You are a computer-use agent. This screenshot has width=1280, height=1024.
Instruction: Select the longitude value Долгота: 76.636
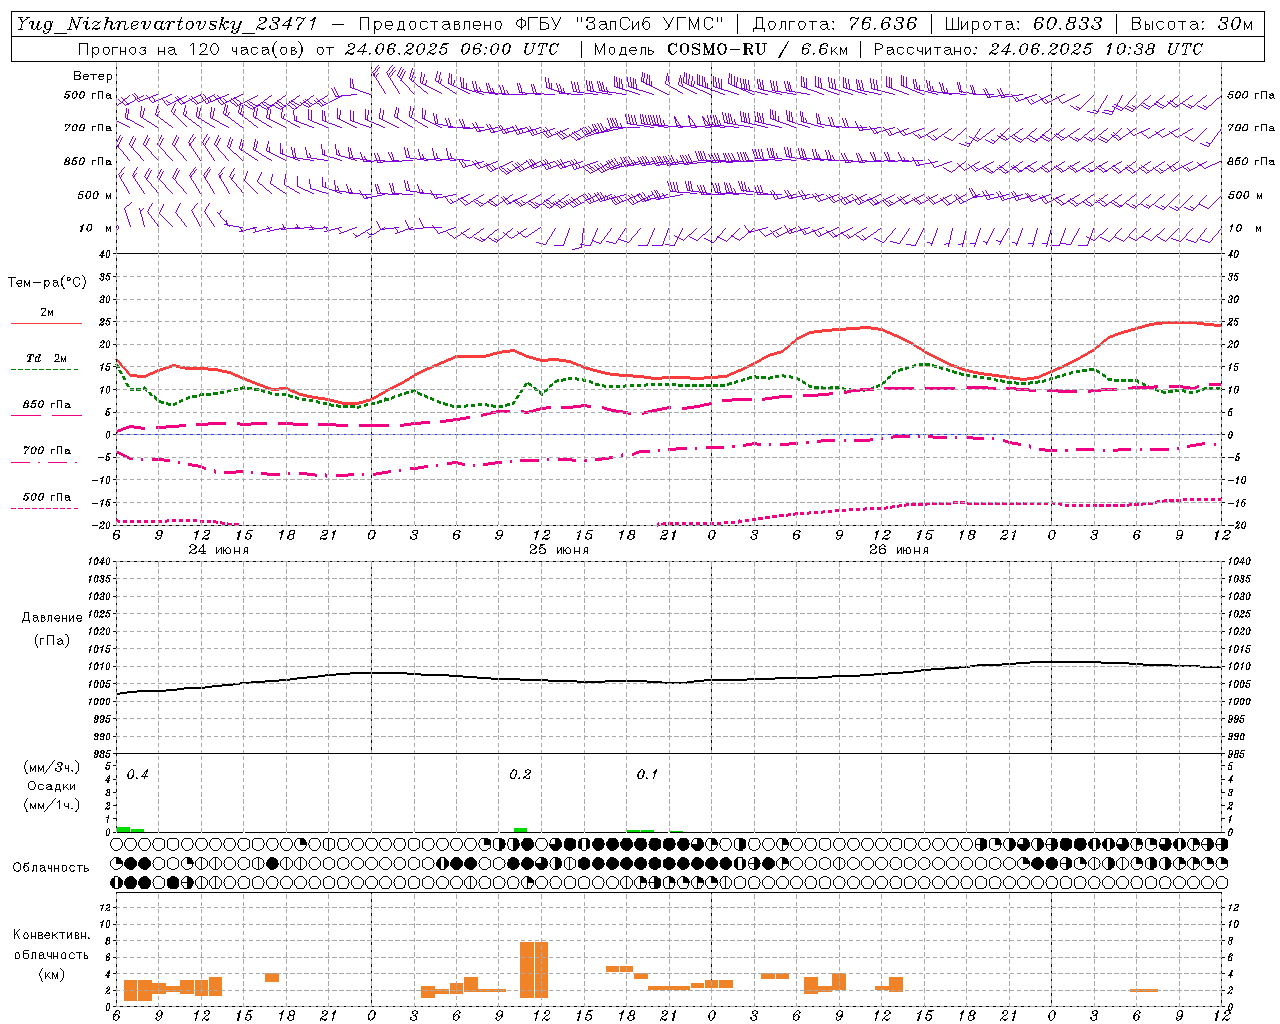click(x=834, y=24)
